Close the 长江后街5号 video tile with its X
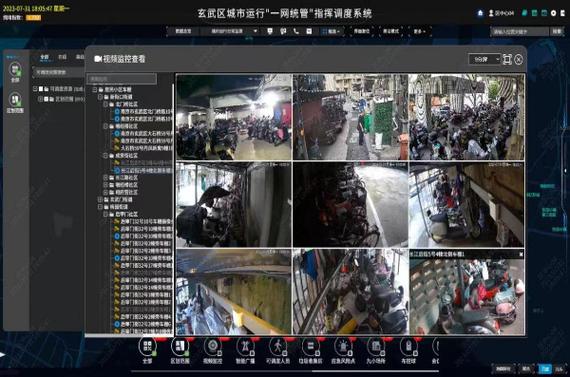 click(x=521, y=254)
